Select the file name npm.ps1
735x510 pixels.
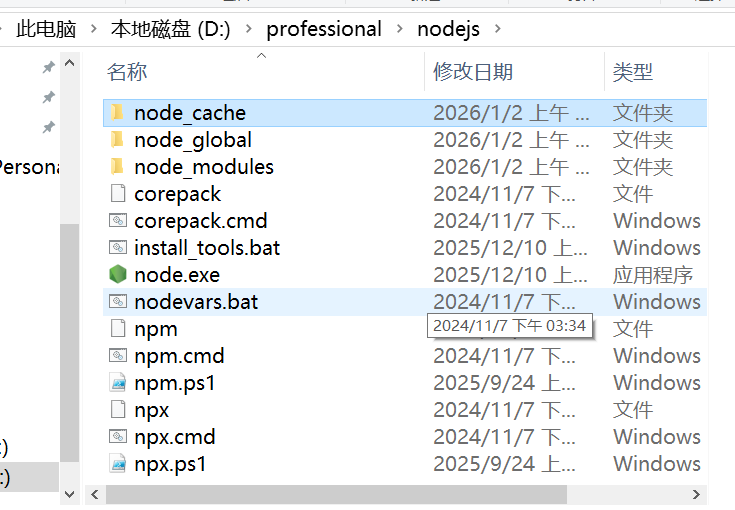(174, 383)
